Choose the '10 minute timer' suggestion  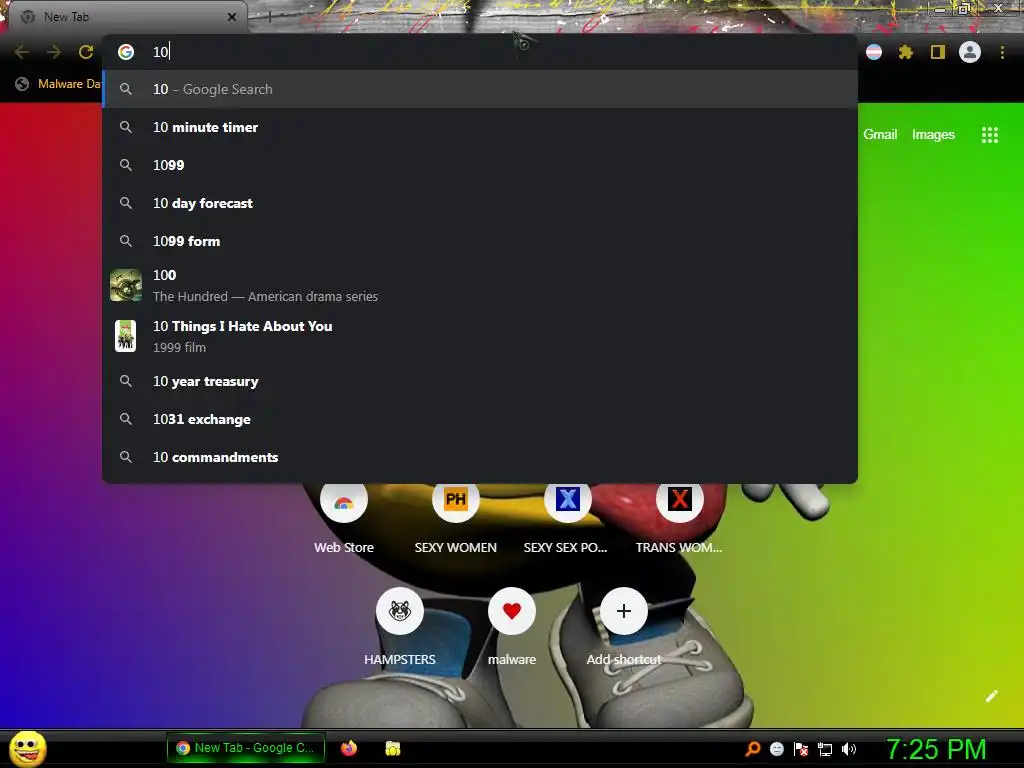click(480, 127)
